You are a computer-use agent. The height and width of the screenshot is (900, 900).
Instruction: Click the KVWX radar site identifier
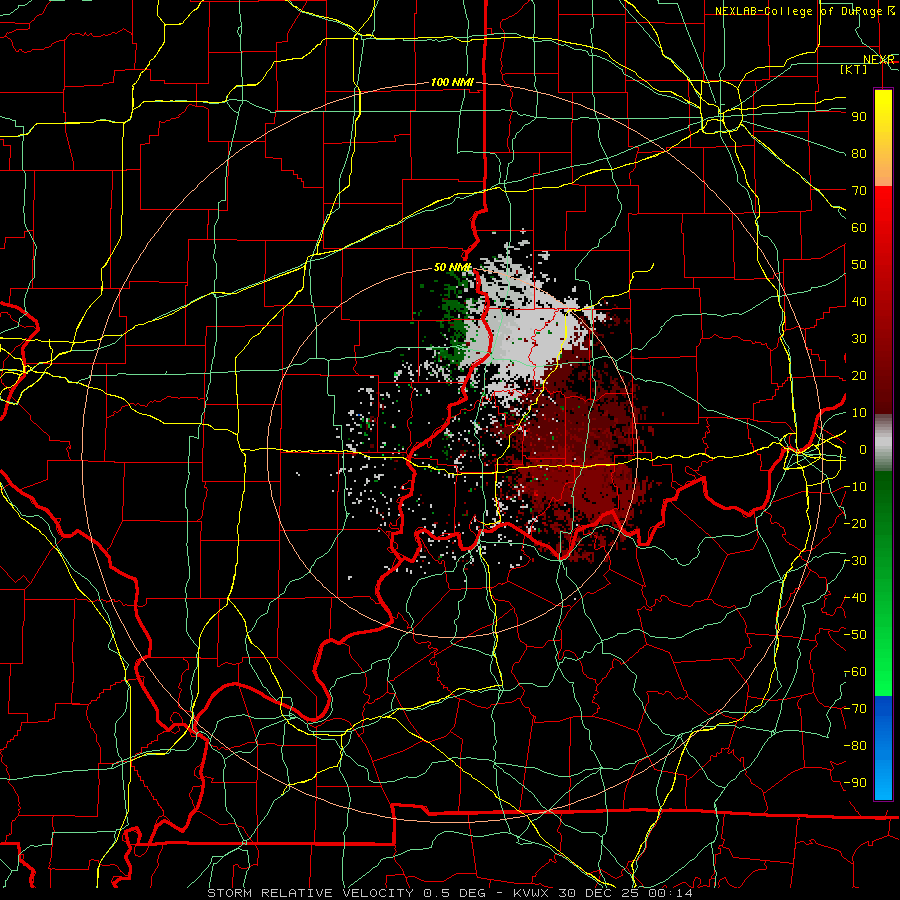[532, 893]
